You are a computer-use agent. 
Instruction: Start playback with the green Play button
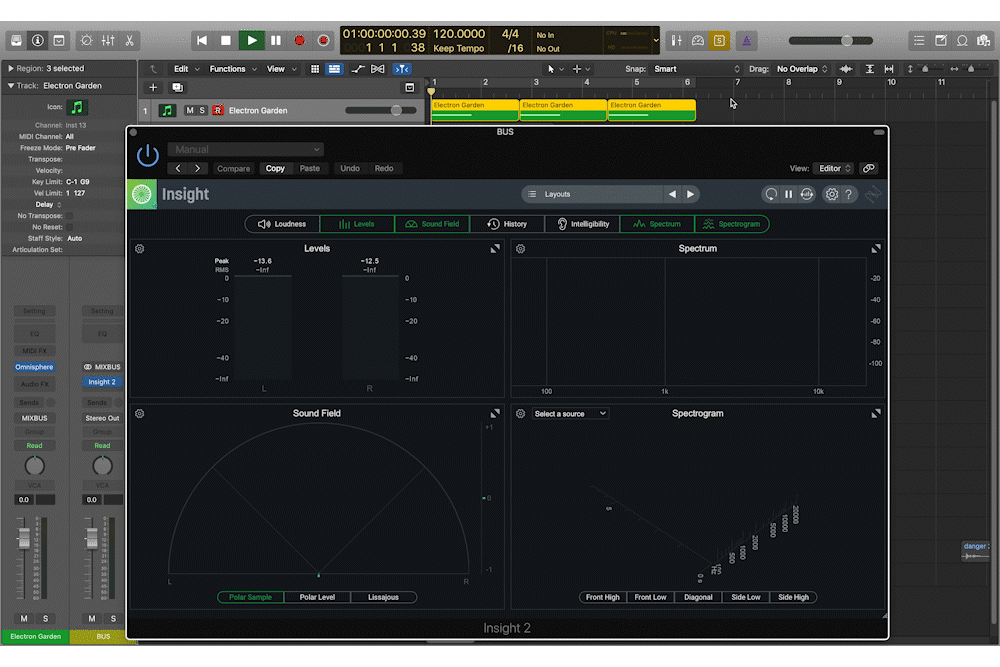pos(252,41)
